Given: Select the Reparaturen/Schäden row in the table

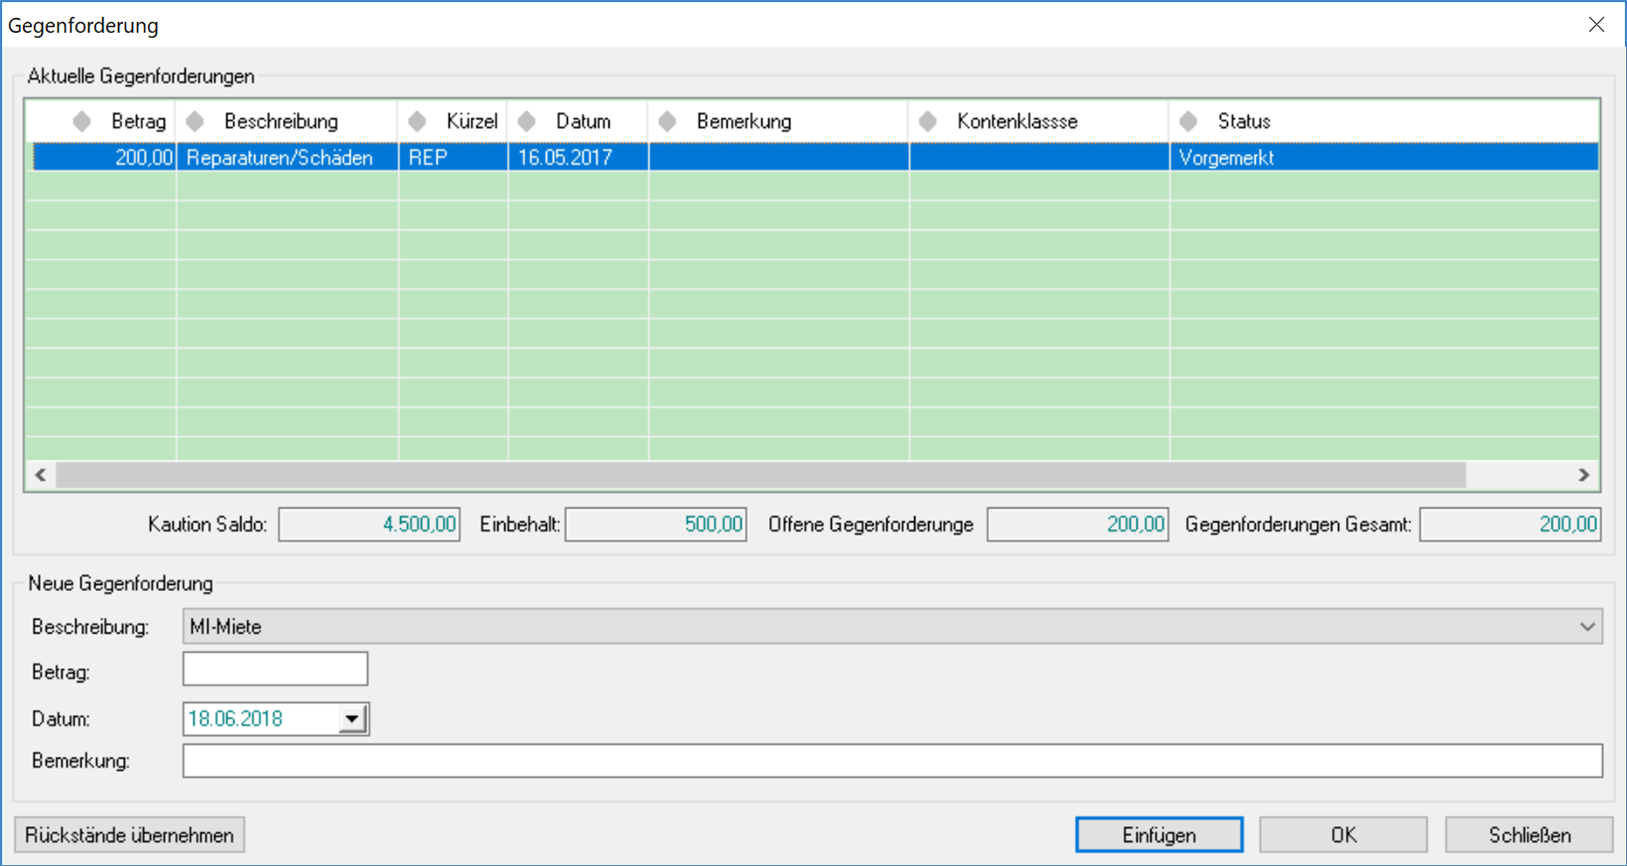Looking at the screenshot, I should click(x=280, y=158).
